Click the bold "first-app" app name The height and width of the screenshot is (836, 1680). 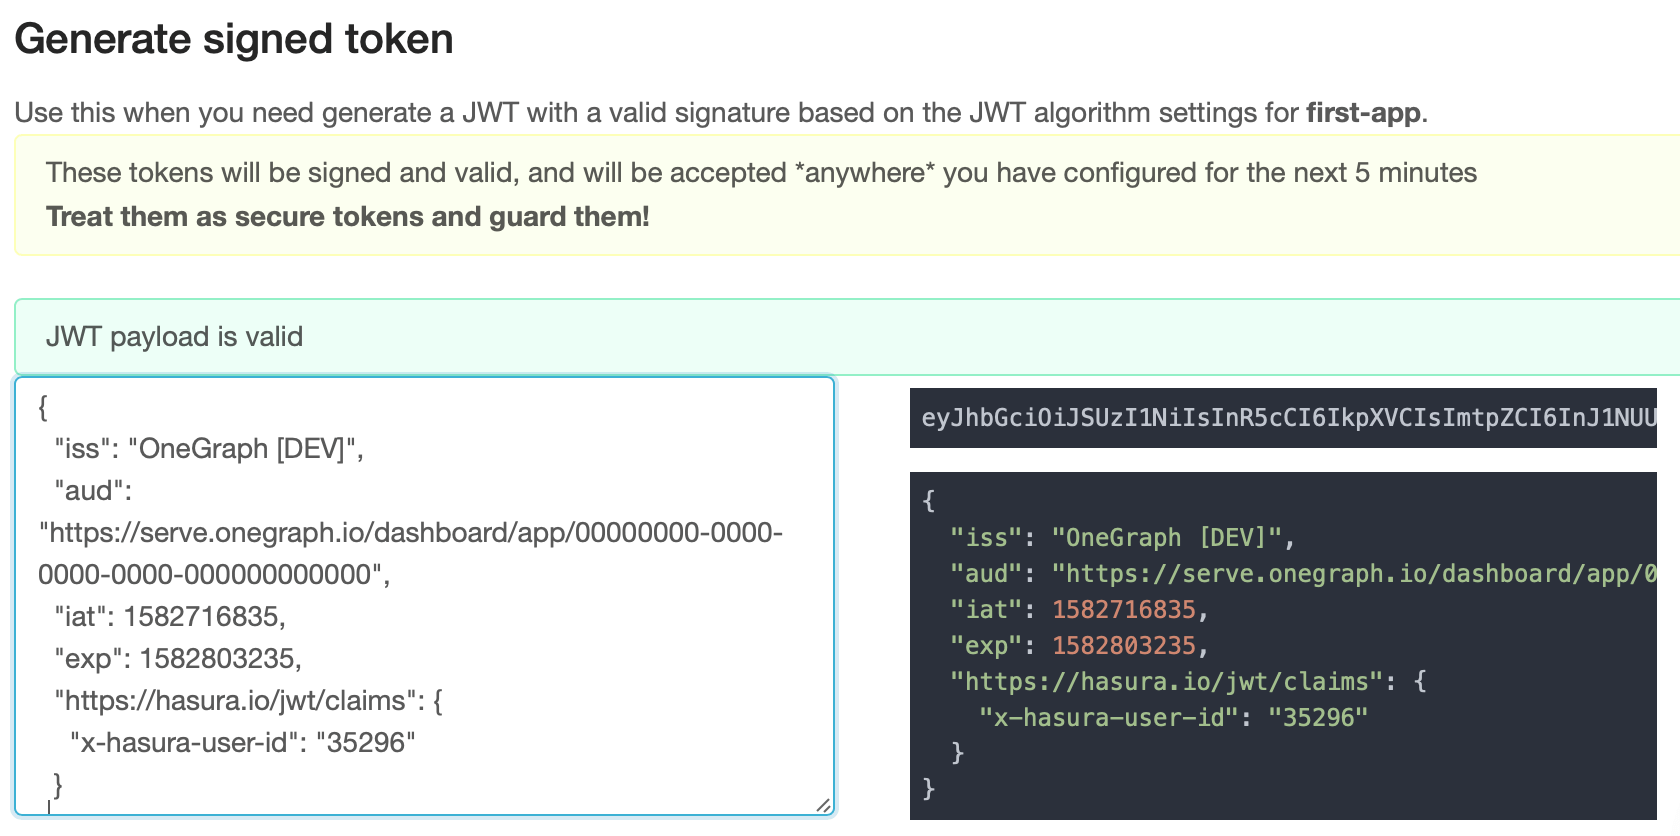point(1363,113)
